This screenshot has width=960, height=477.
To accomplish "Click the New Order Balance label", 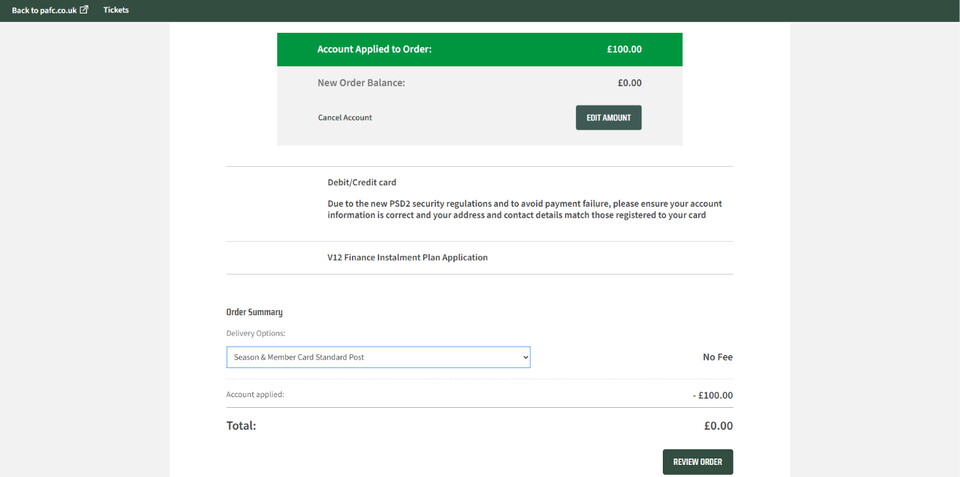I will click(361, 83).
